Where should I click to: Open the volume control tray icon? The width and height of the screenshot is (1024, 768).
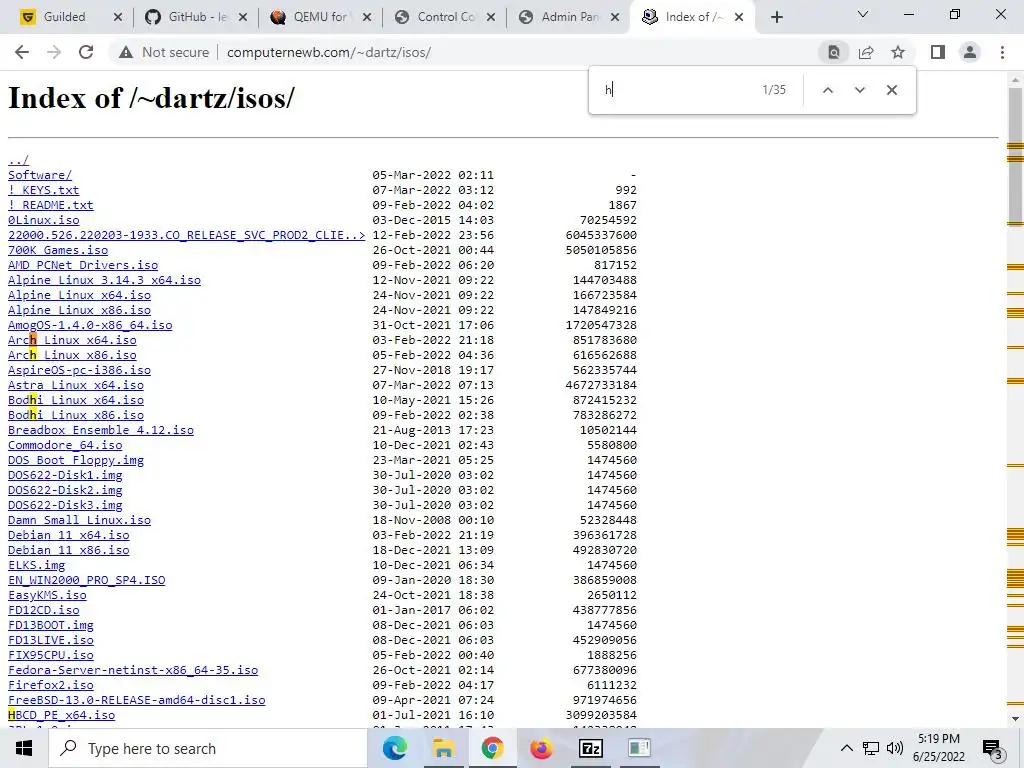tap(895, 748)
